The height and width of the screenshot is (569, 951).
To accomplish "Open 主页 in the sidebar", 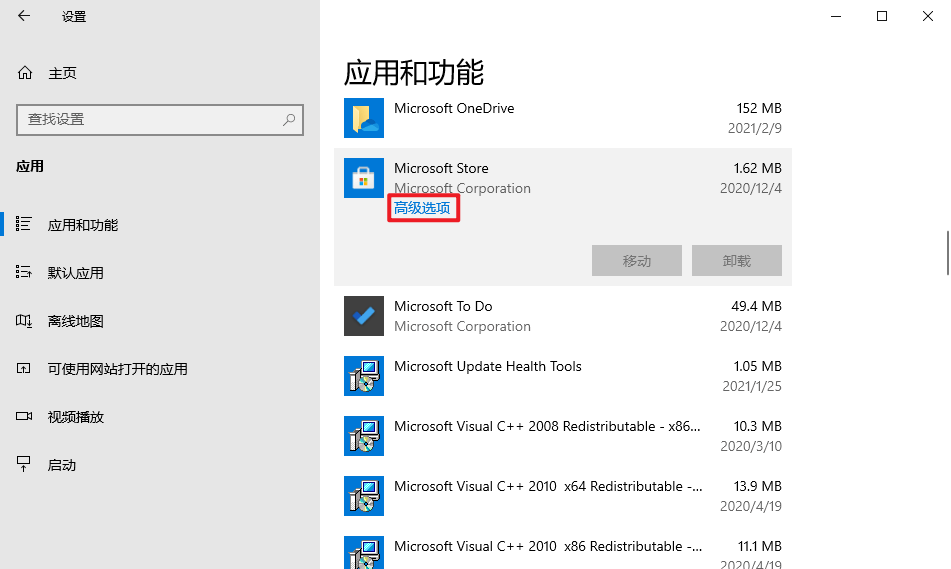I will 62,73.
